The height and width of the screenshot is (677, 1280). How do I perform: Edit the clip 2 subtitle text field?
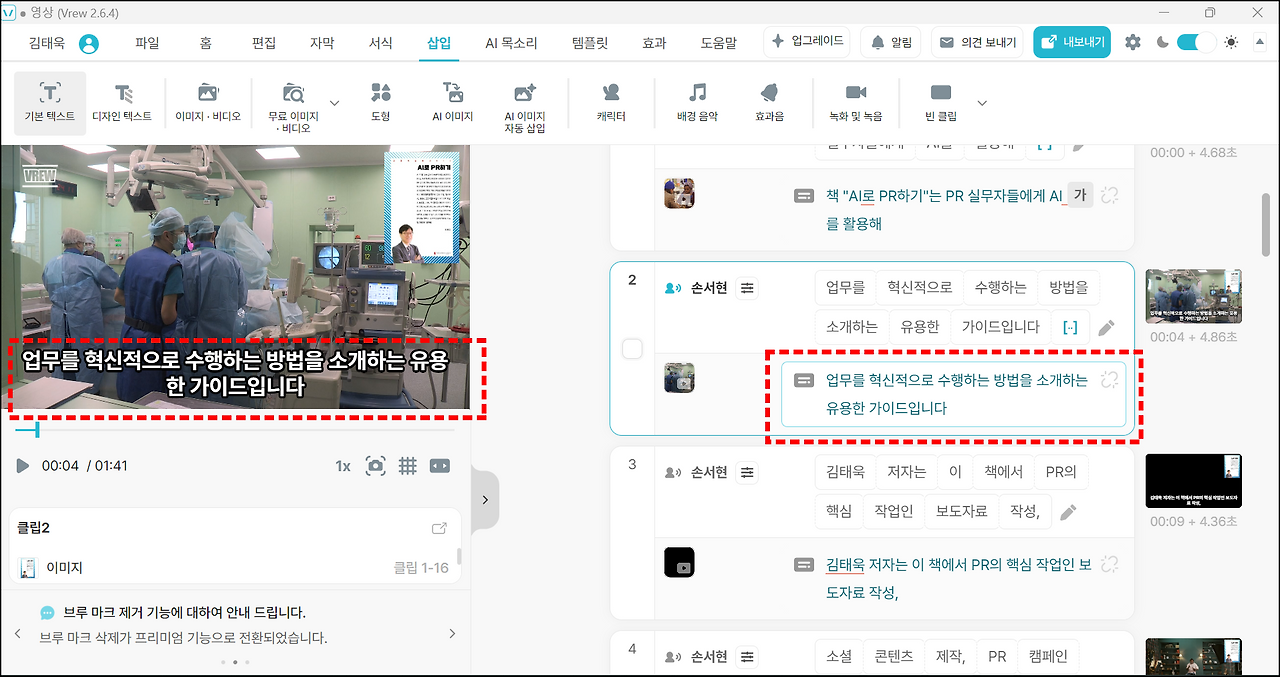click(x=953, y=394)
